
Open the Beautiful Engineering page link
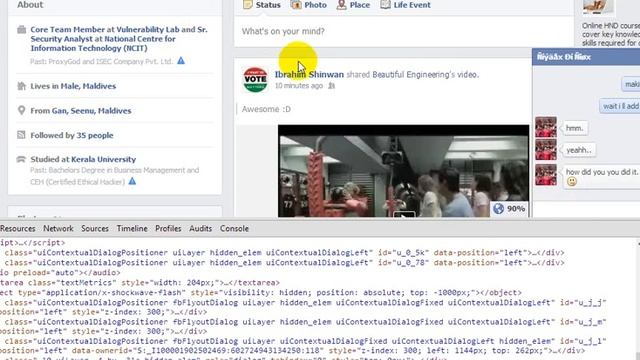tap(411, 75)
